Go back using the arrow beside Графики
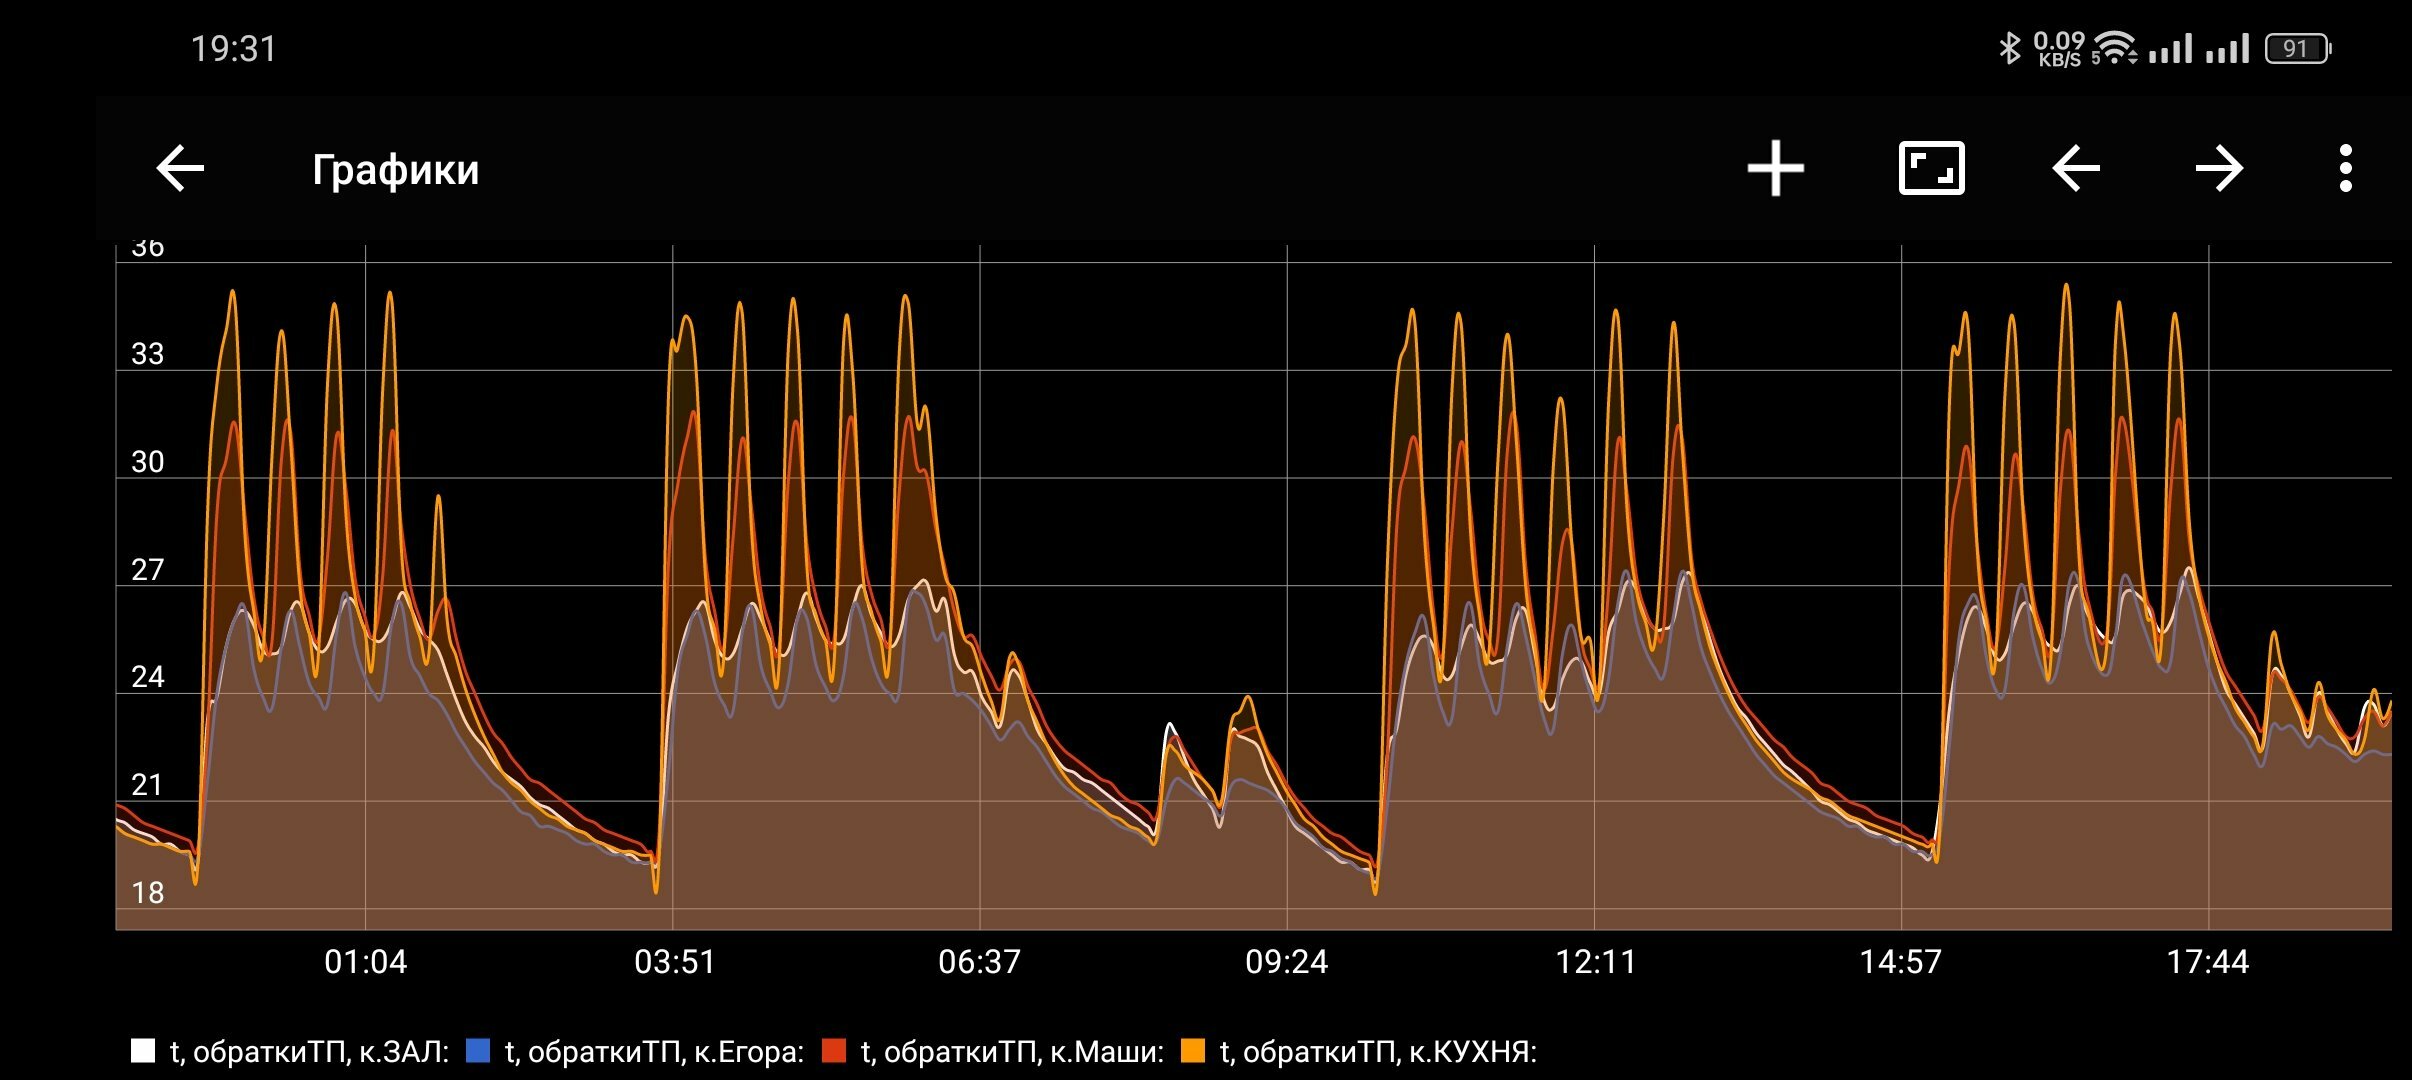Viewport: 2412px width, 1080px height. (x=180, y=168)
